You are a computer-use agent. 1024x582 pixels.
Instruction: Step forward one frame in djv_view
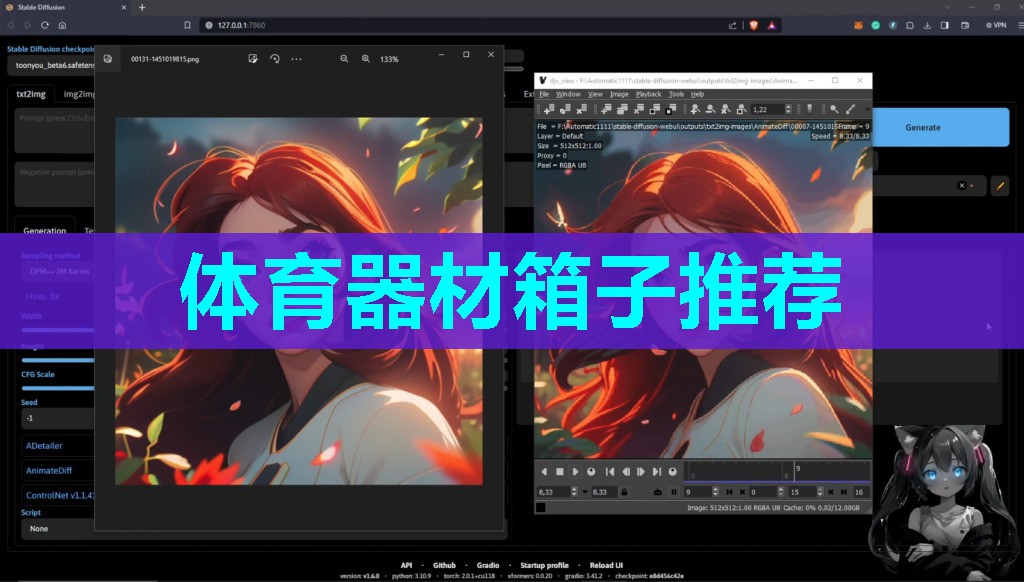pyautogui.click(x=641, y=472)
